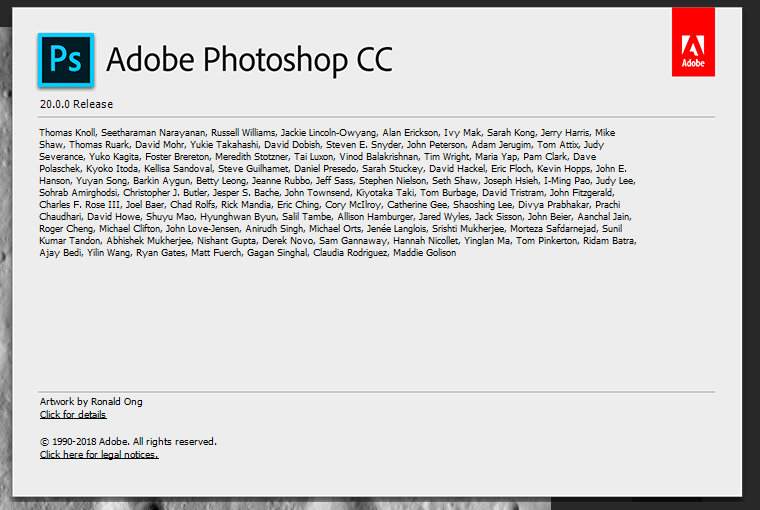
Task: Click the name 'Ridam Batra' in credits
Action: click(608, 241)
